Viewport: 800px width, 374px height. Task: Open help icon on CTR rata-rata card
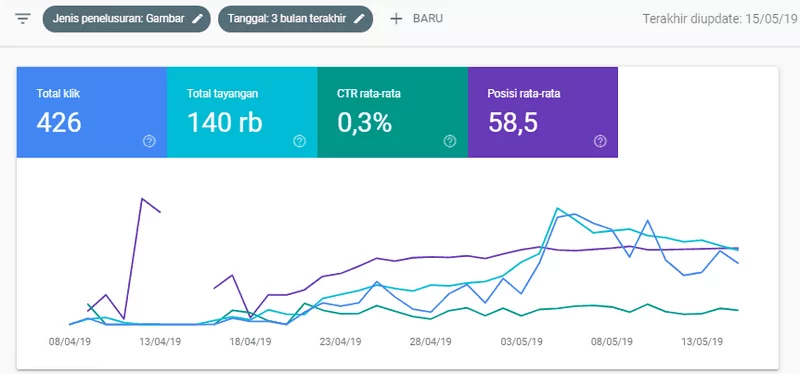click(449, 141)
